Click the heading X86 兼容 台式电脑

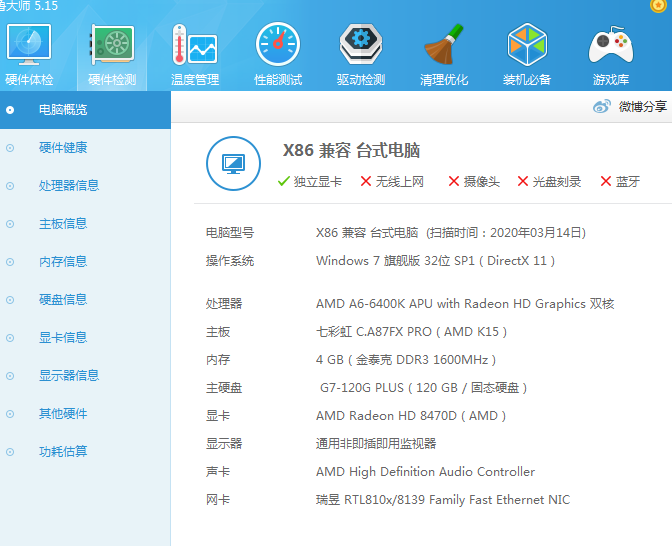point(351,150)
